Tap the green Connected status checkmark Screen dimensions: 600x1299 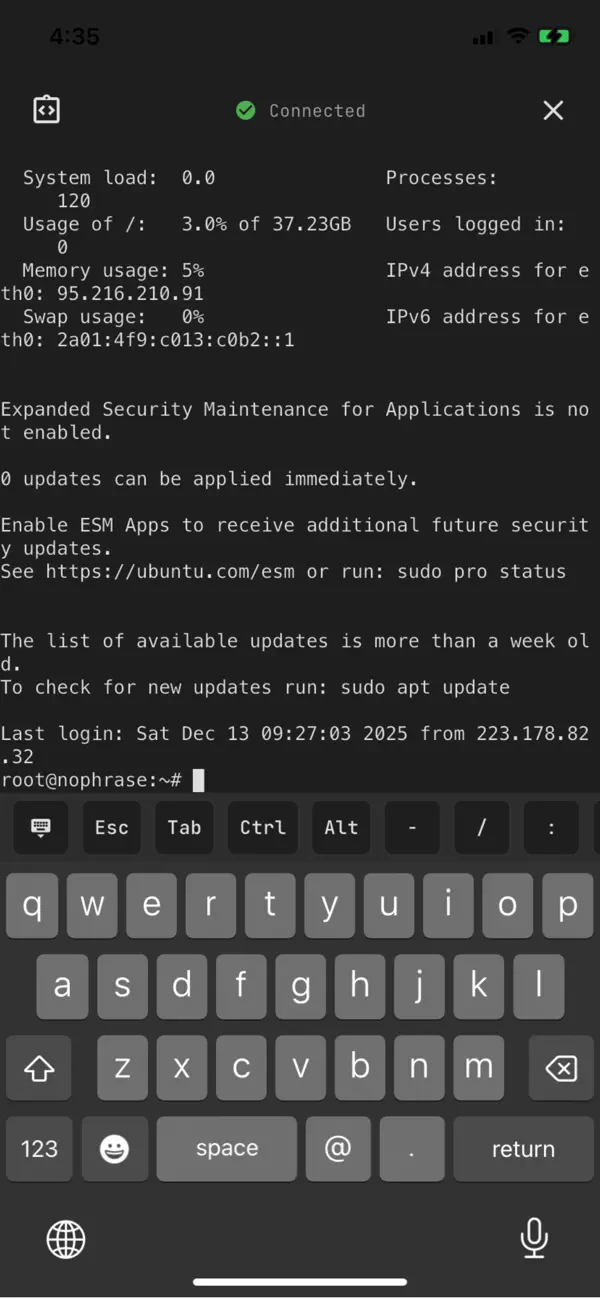click(x=246, y=110)
